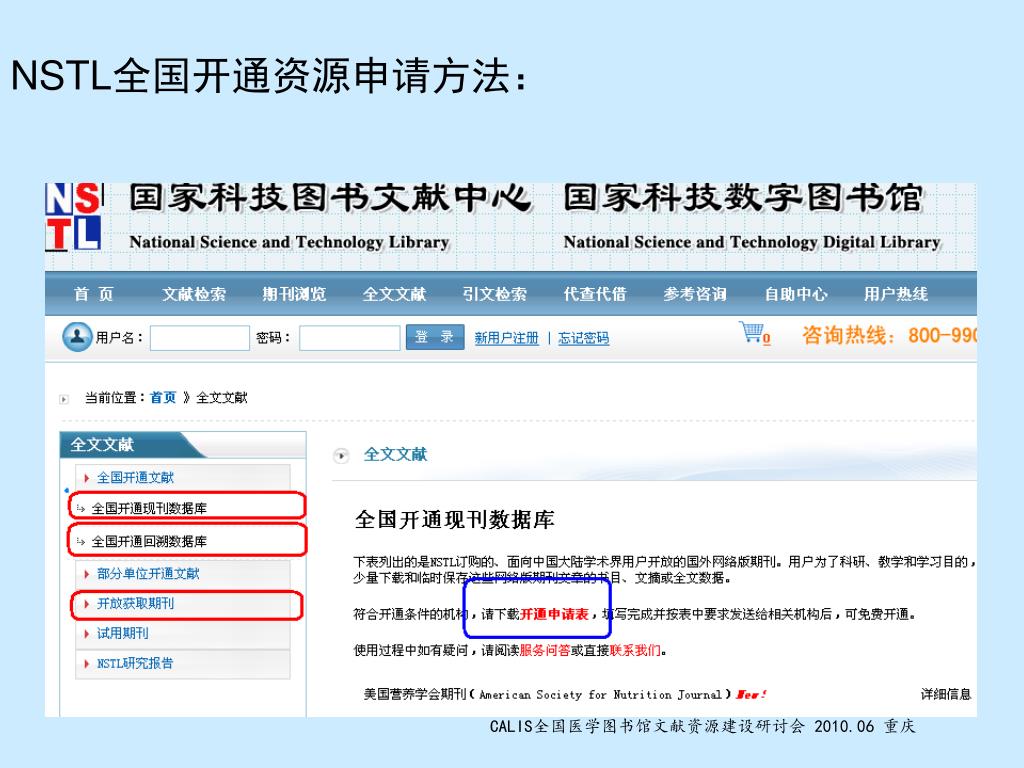Screen dimensions: 1024x768
Task: Click the red arrow beside 部分单位开通文献
Action: (x=87, y=574)
